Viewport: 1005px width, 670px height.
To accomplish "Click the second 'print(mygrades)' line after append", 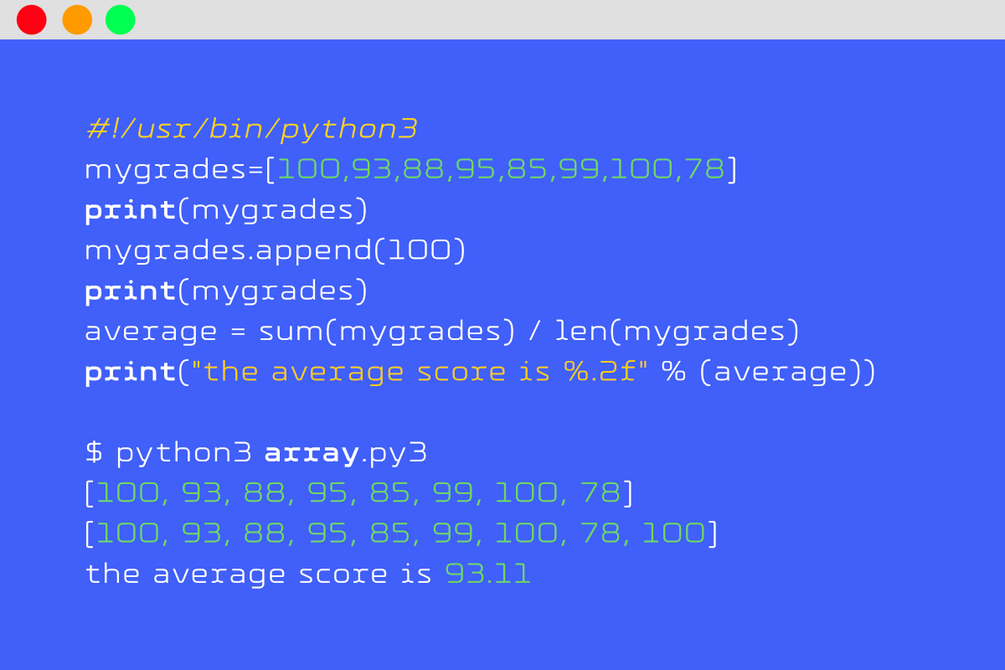I will [226, 291].
